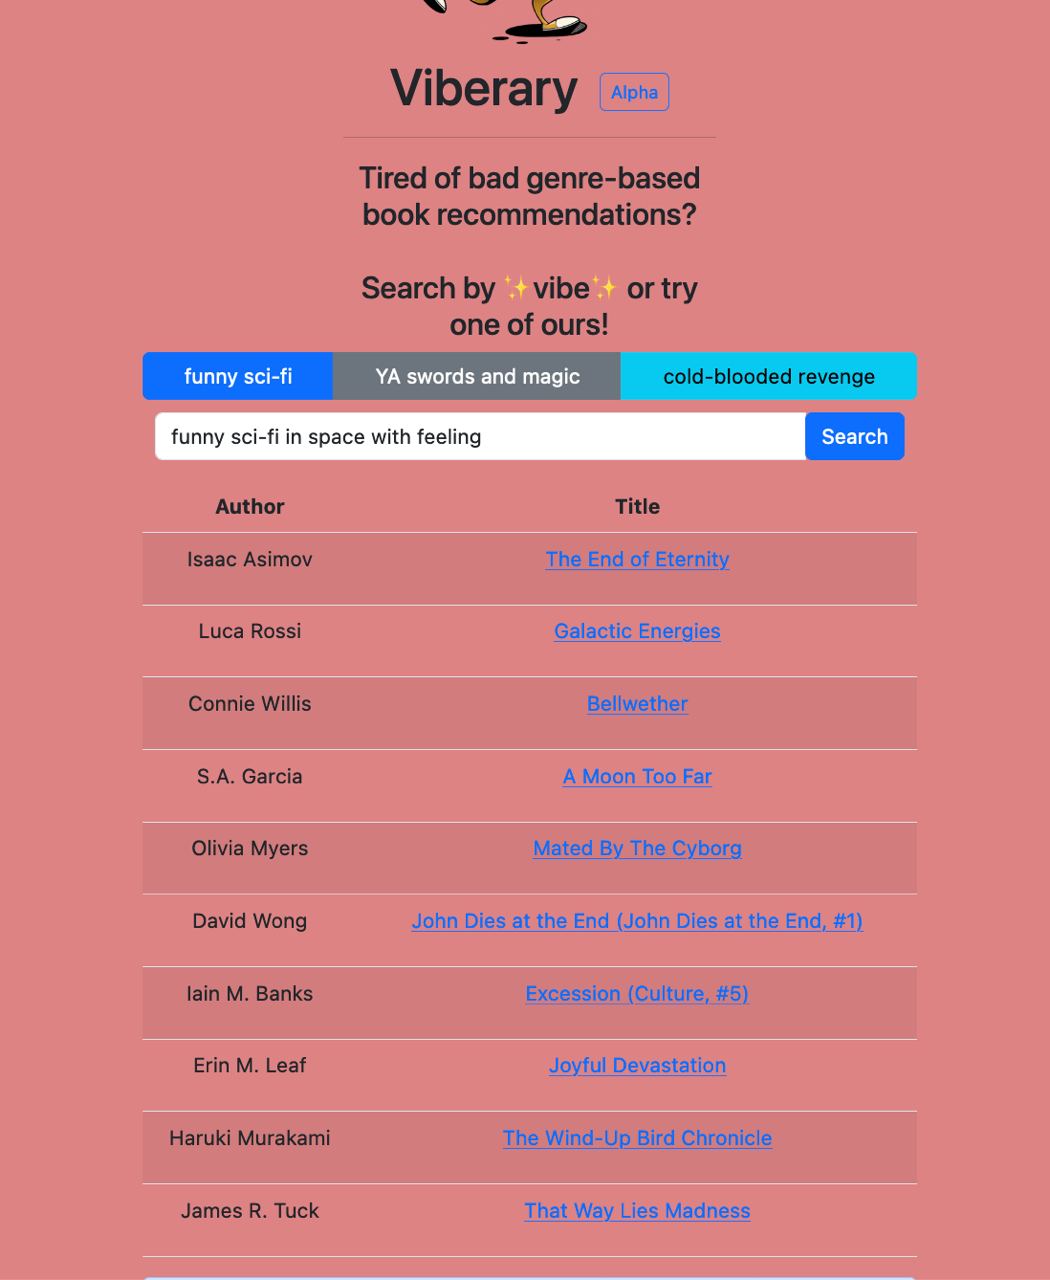Follow the A Moon Too Far link
Viewport: 1050px width, 1280px height.
[x=637, y=776]
